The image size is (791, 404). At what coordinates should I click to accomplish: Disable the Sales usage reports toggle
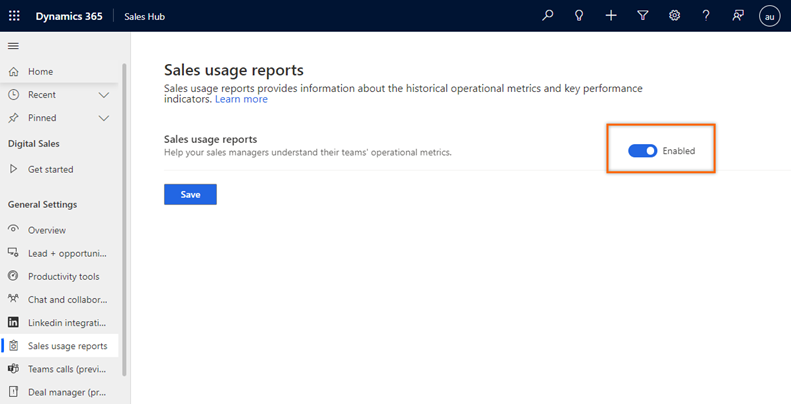(642, 151)
